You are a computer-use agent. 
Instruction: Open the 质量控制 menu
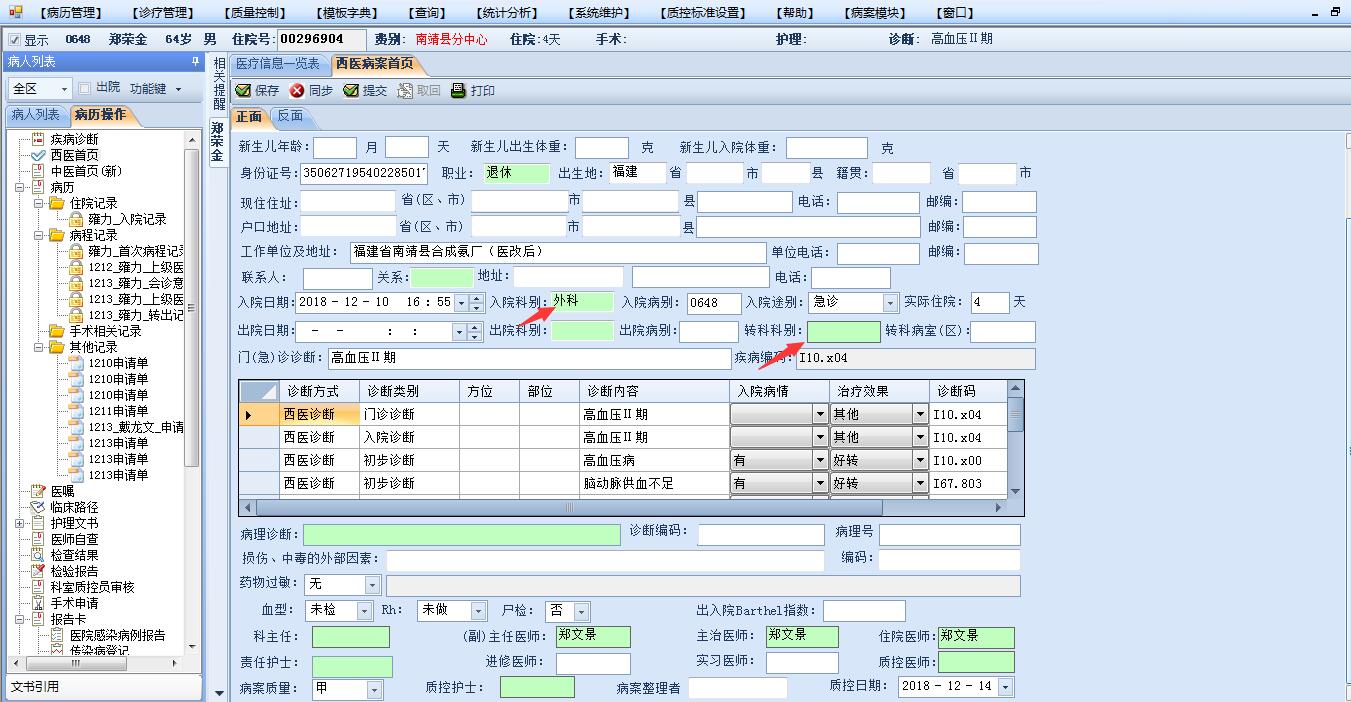coord(255,13)
